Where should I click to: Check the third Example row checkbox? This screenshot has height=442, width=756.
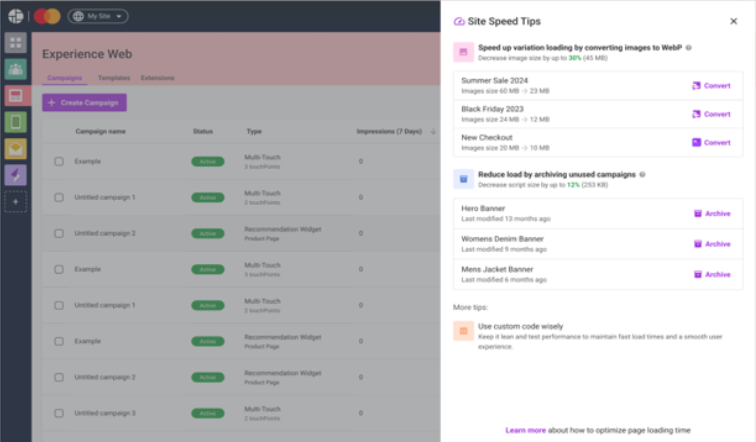(x=59, y=341)
